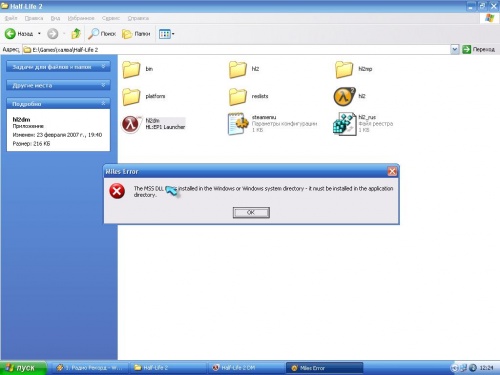
Task: Expand the file and folder tasks panel
Action: [x=58, y=67]
